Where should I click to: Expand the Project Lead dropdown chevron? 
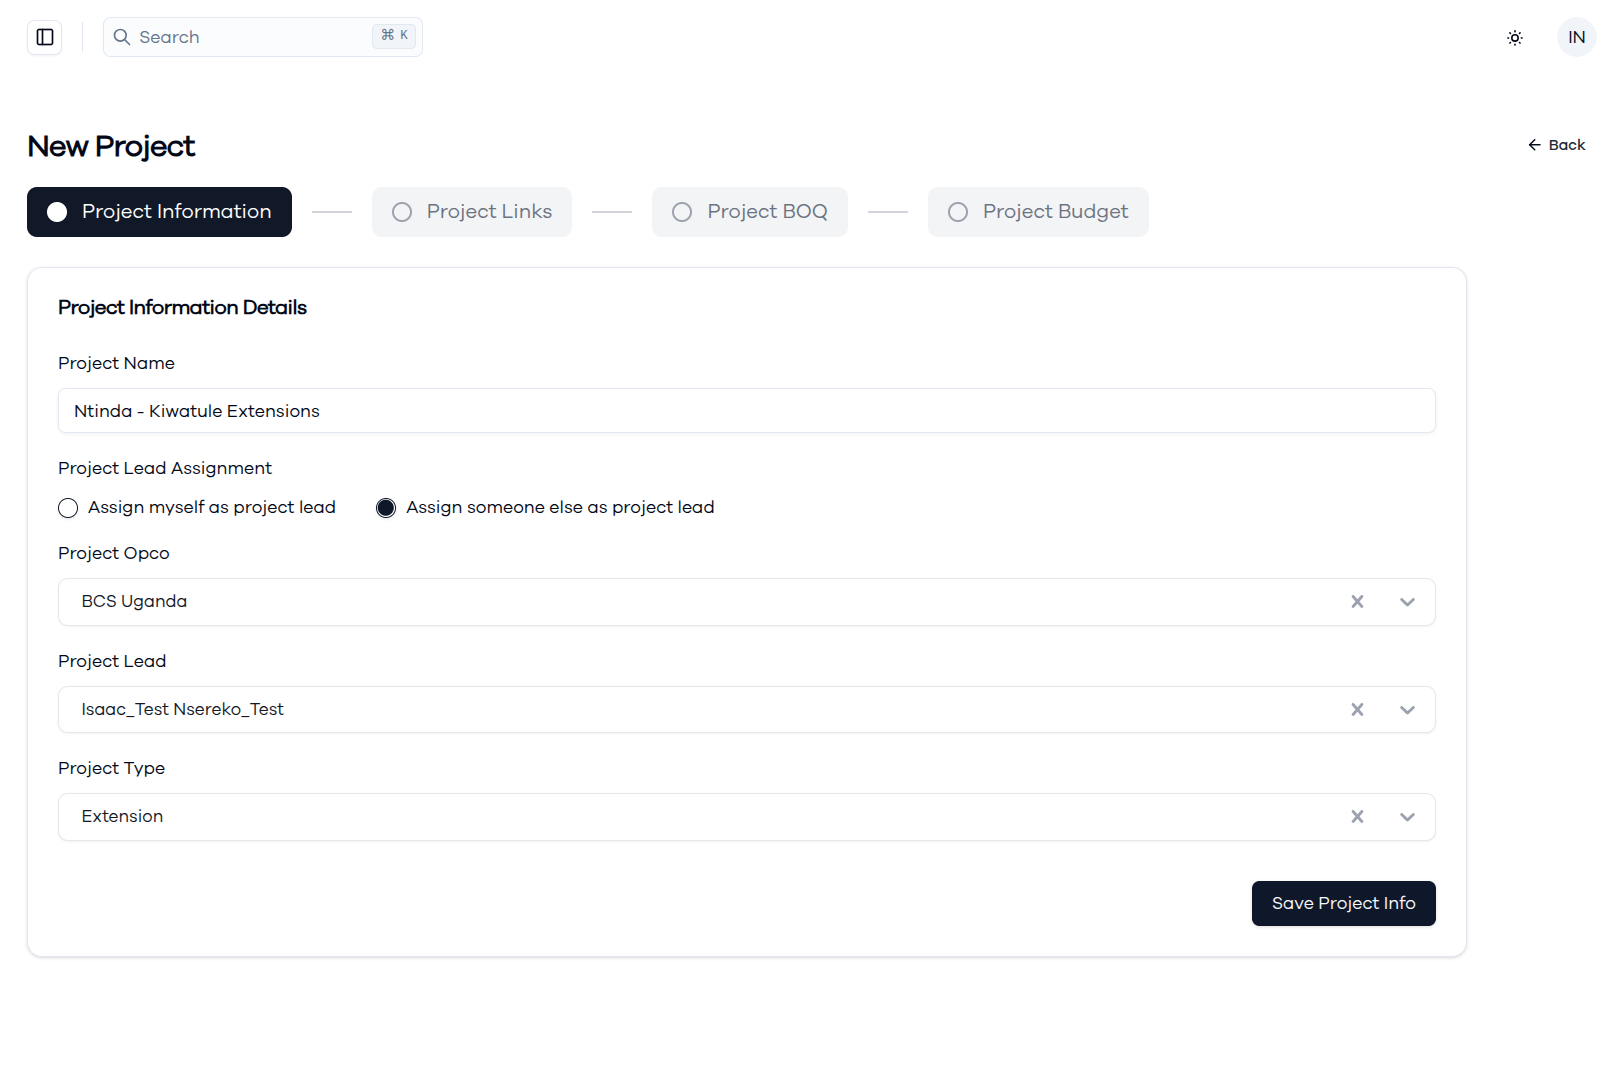click(x=1407, y=710)
